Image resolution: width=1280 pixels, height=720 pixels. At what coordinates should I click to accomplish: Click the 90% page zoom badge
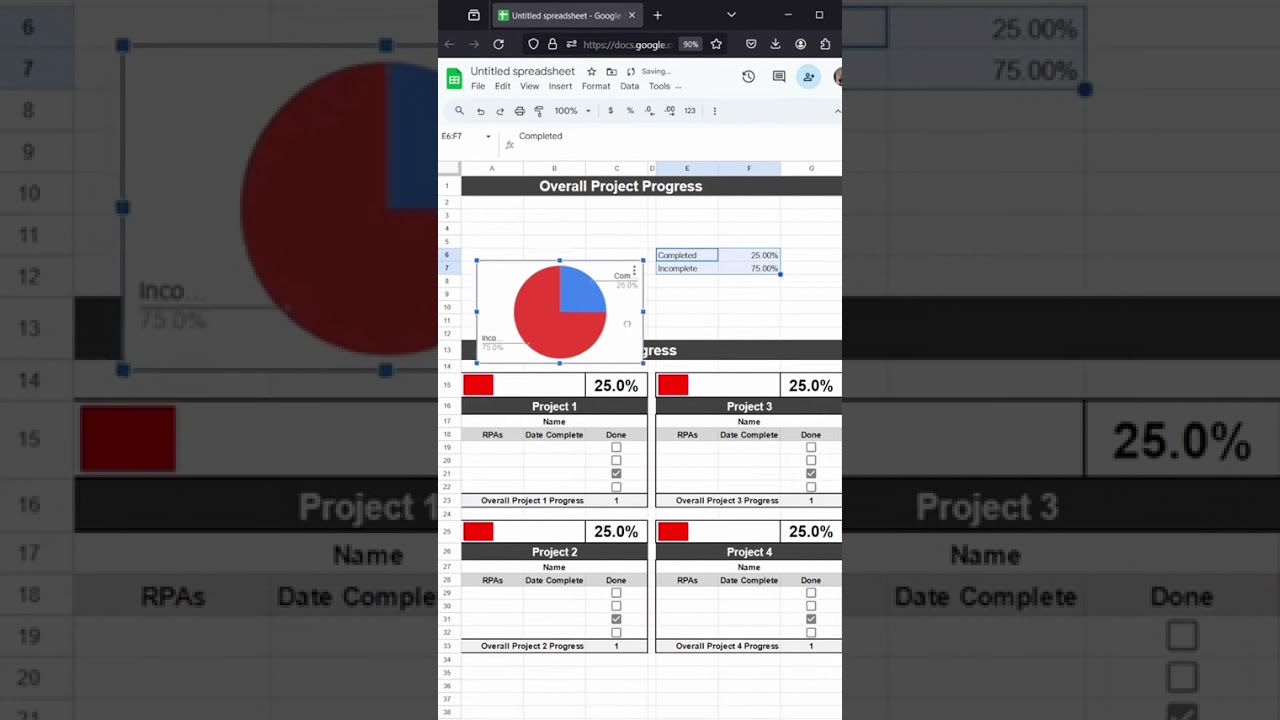tap(690, 44)
